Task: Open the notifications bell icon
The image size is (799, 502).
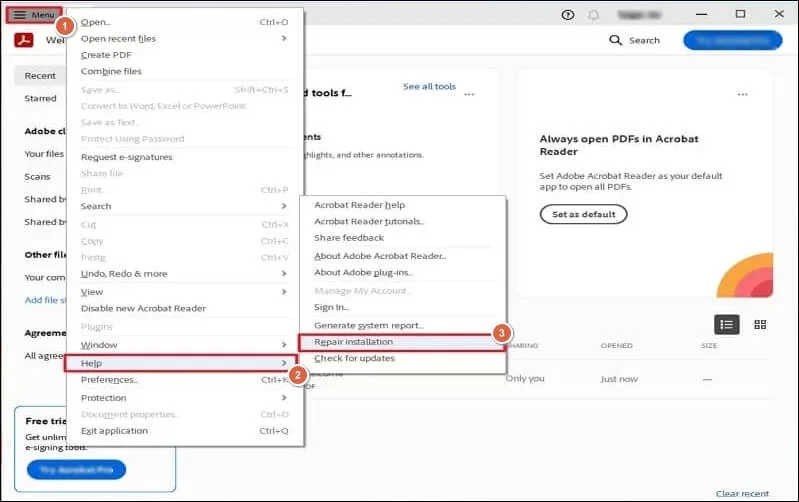Action: click(594, 15)
